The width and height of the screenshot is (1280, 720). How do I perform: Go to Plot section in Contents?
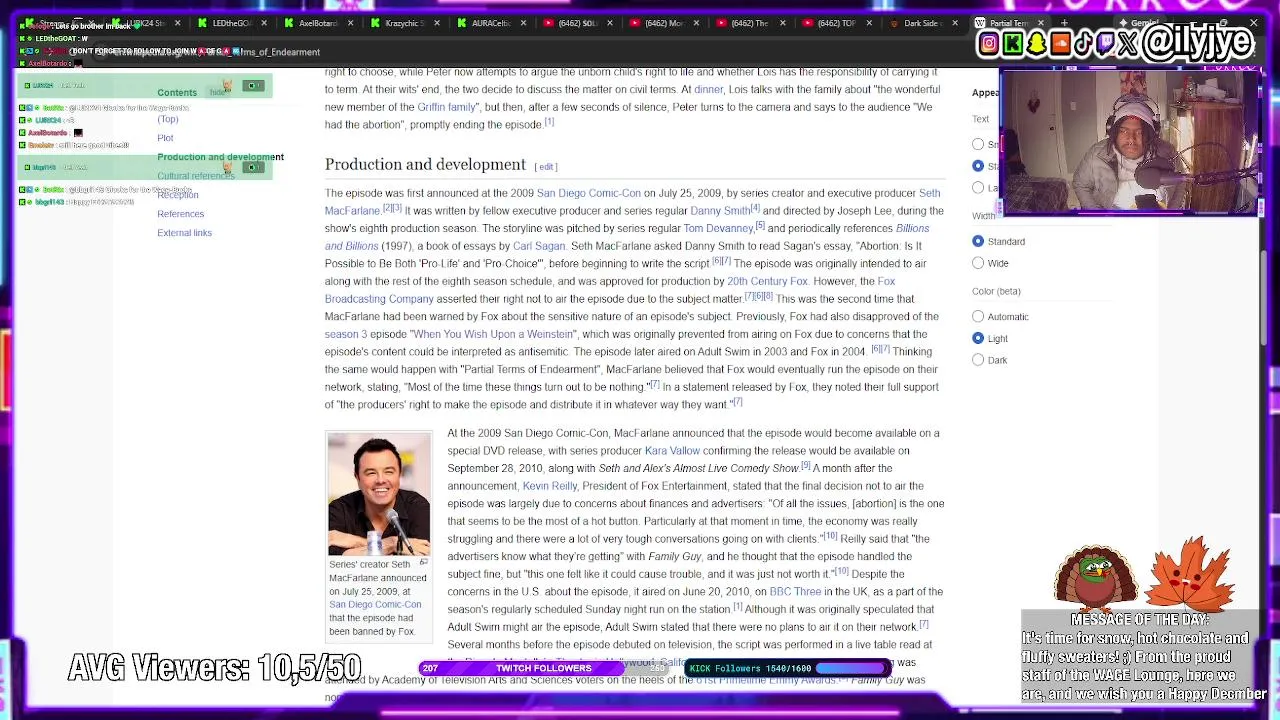click(165, 138)
